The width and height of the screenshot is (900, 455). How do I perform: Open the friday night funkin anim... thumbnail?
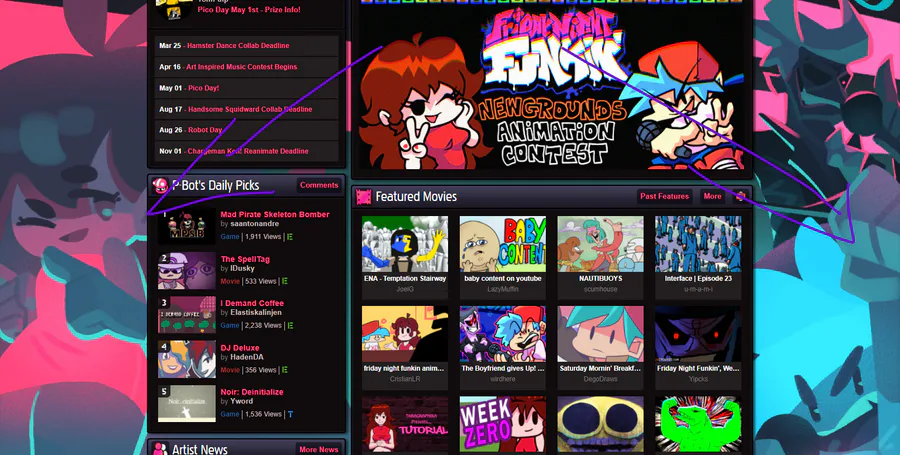tap(405, 334)
